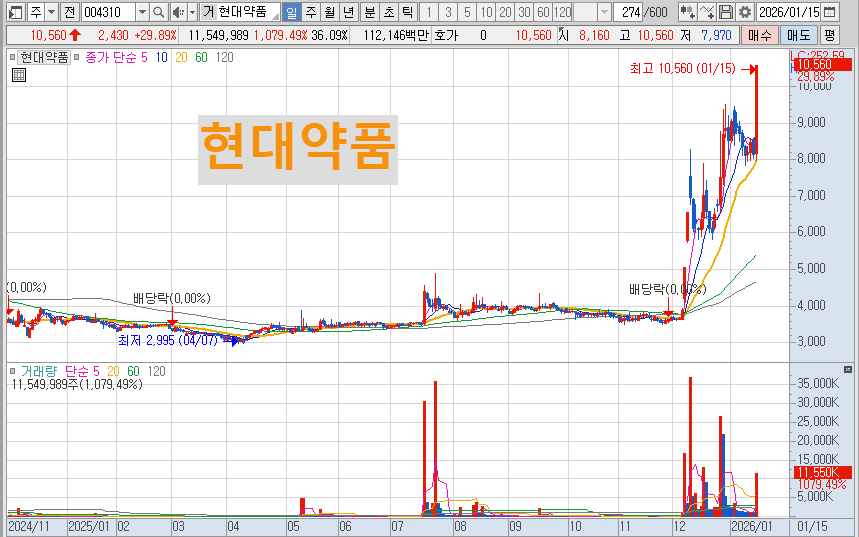This screenshot has width=859, height=537.
Task: Switch to 월 monthly chart period
Action: coord(329,12)
